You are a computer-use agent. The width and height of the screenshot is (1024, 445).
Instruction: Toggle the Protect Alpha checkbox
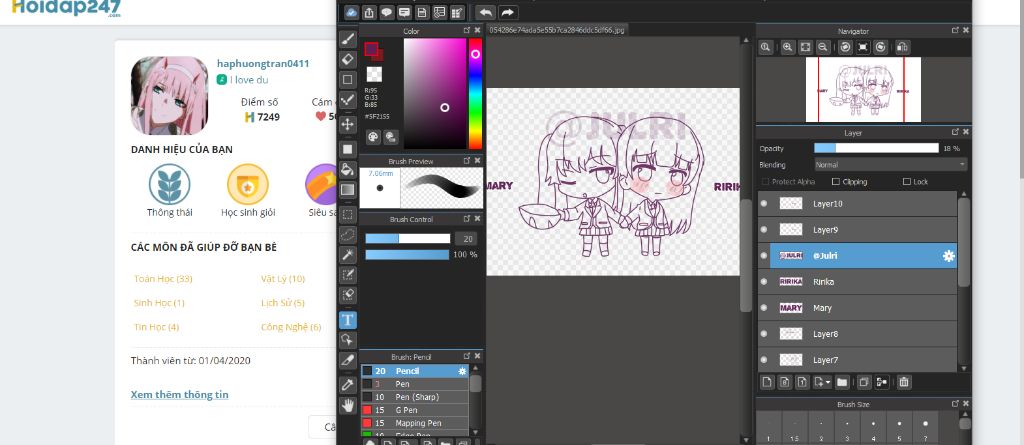click(x=766, y=182)
